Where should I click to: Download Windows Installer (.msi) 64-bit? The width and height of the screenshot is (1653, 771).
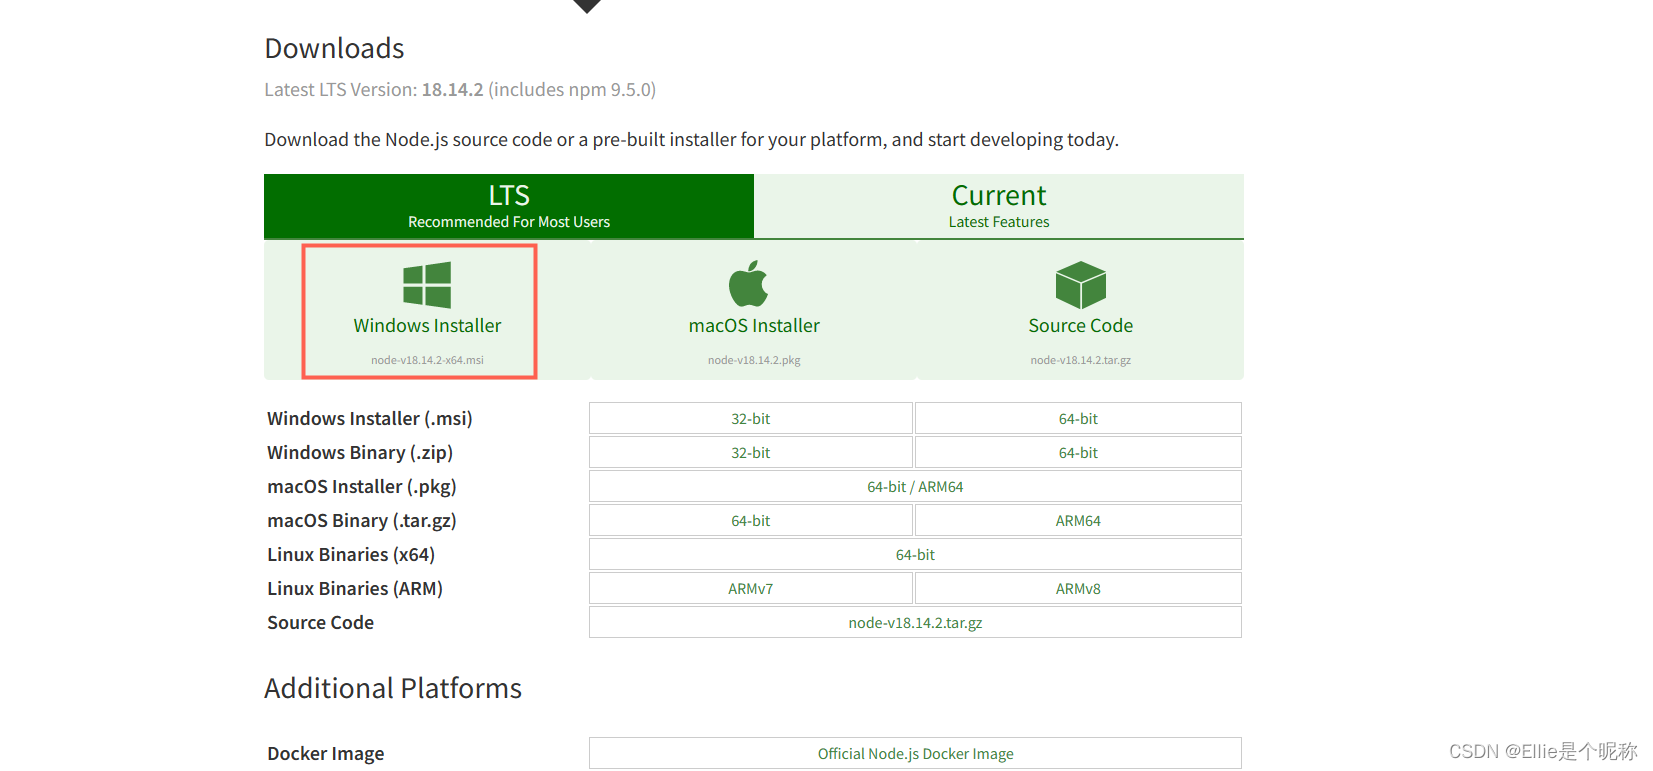1078,418
